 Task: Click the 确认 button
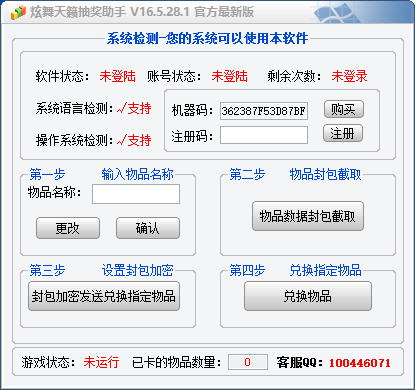148,228
